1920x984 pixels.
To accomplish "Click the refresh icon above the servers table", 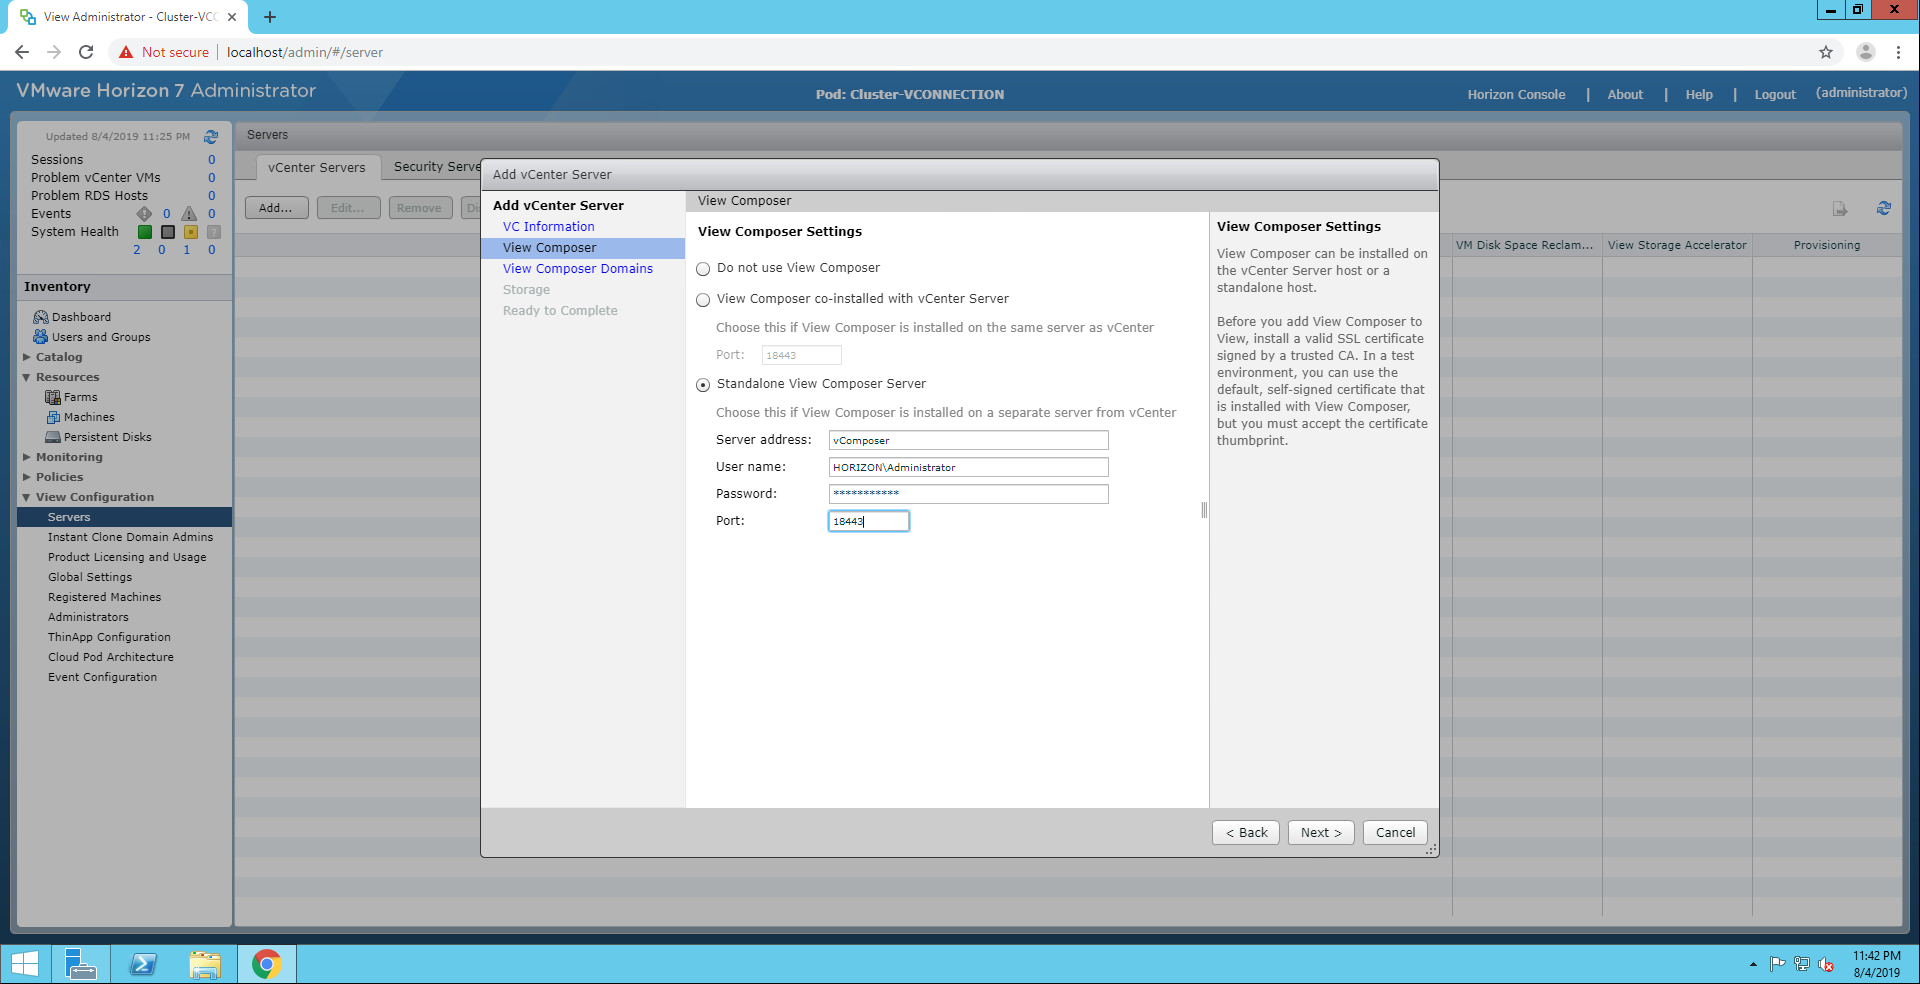I will point(1883,208).
